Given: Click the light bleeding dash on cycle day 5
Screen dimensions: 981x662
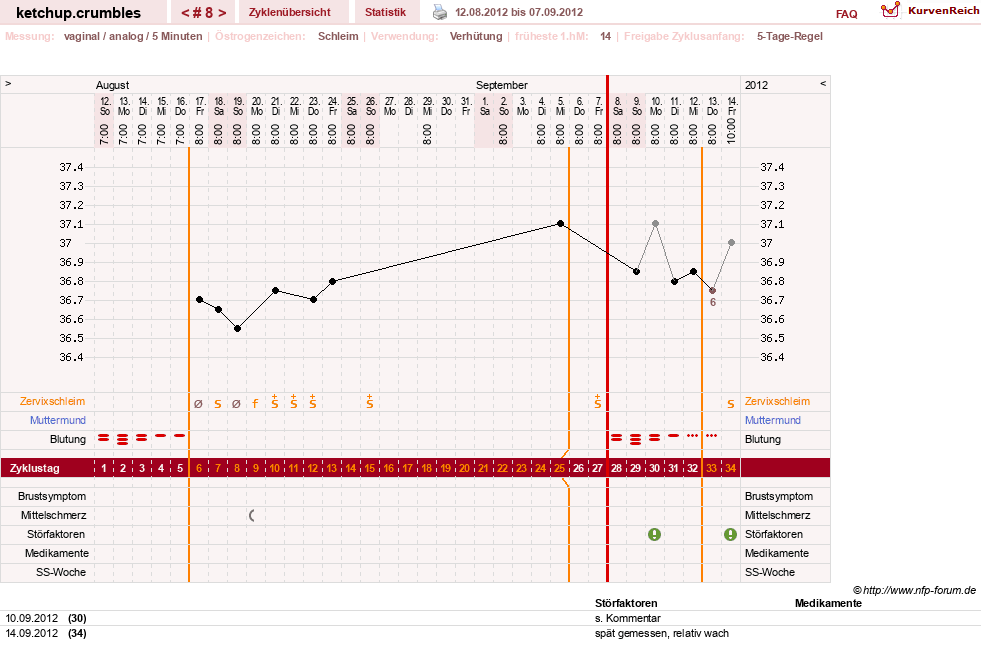Looking at the screenshot, I should (180, 435).
